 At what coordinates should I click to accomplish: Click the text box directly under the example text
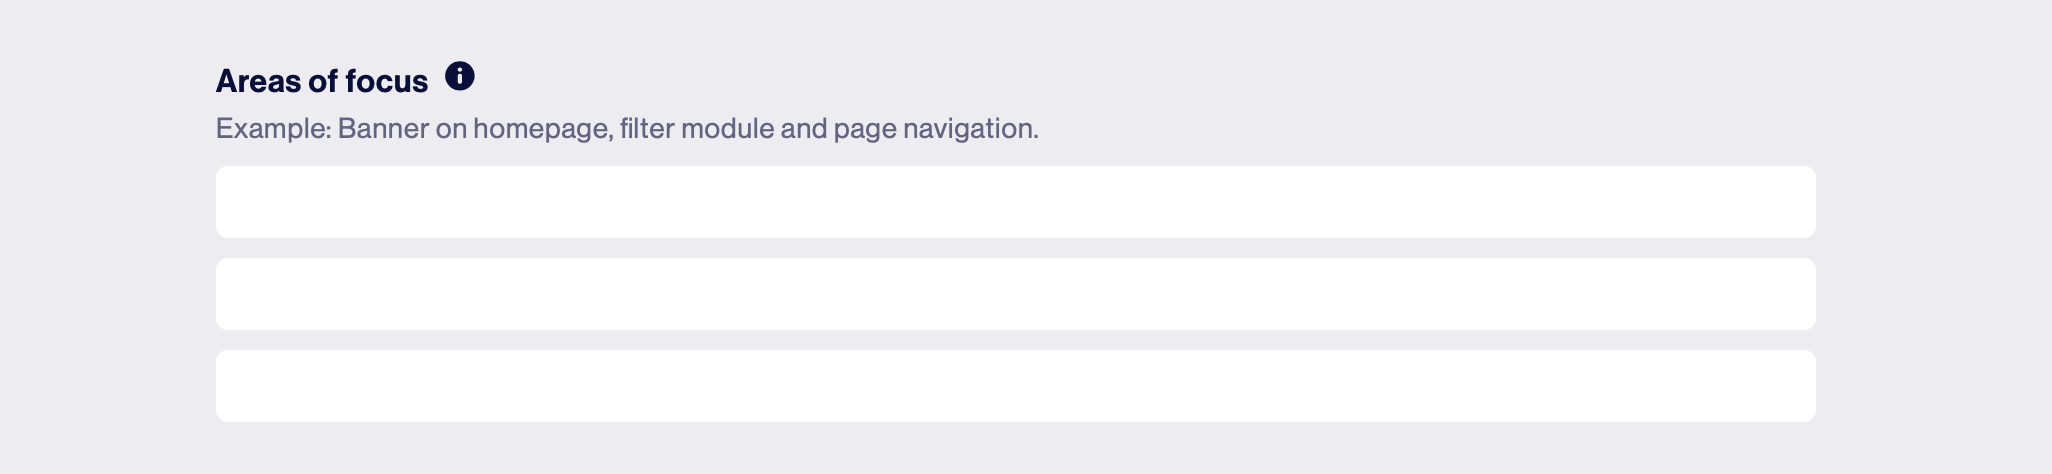(x=1015, y=202)
